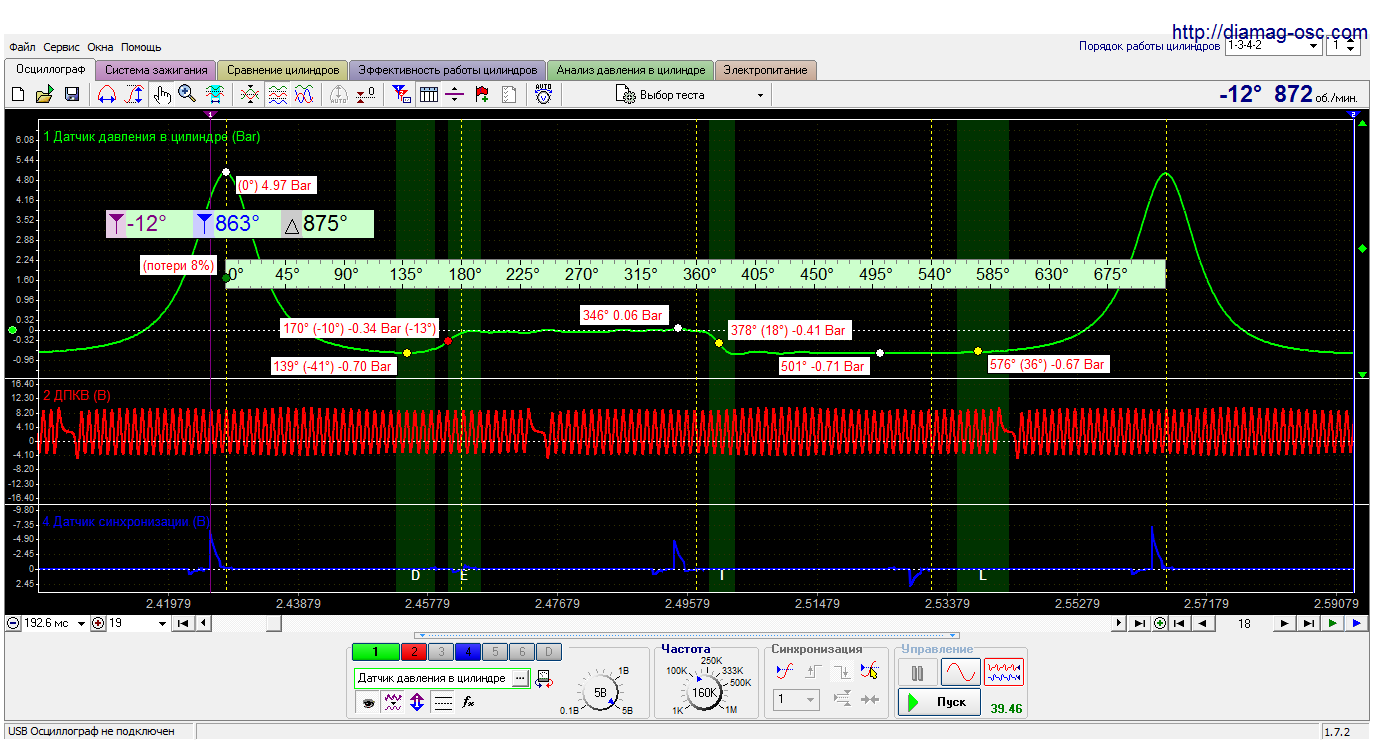Click the stacked channels waveform icon
This screenshot has height=744, width=1382.
pos(277,94)
